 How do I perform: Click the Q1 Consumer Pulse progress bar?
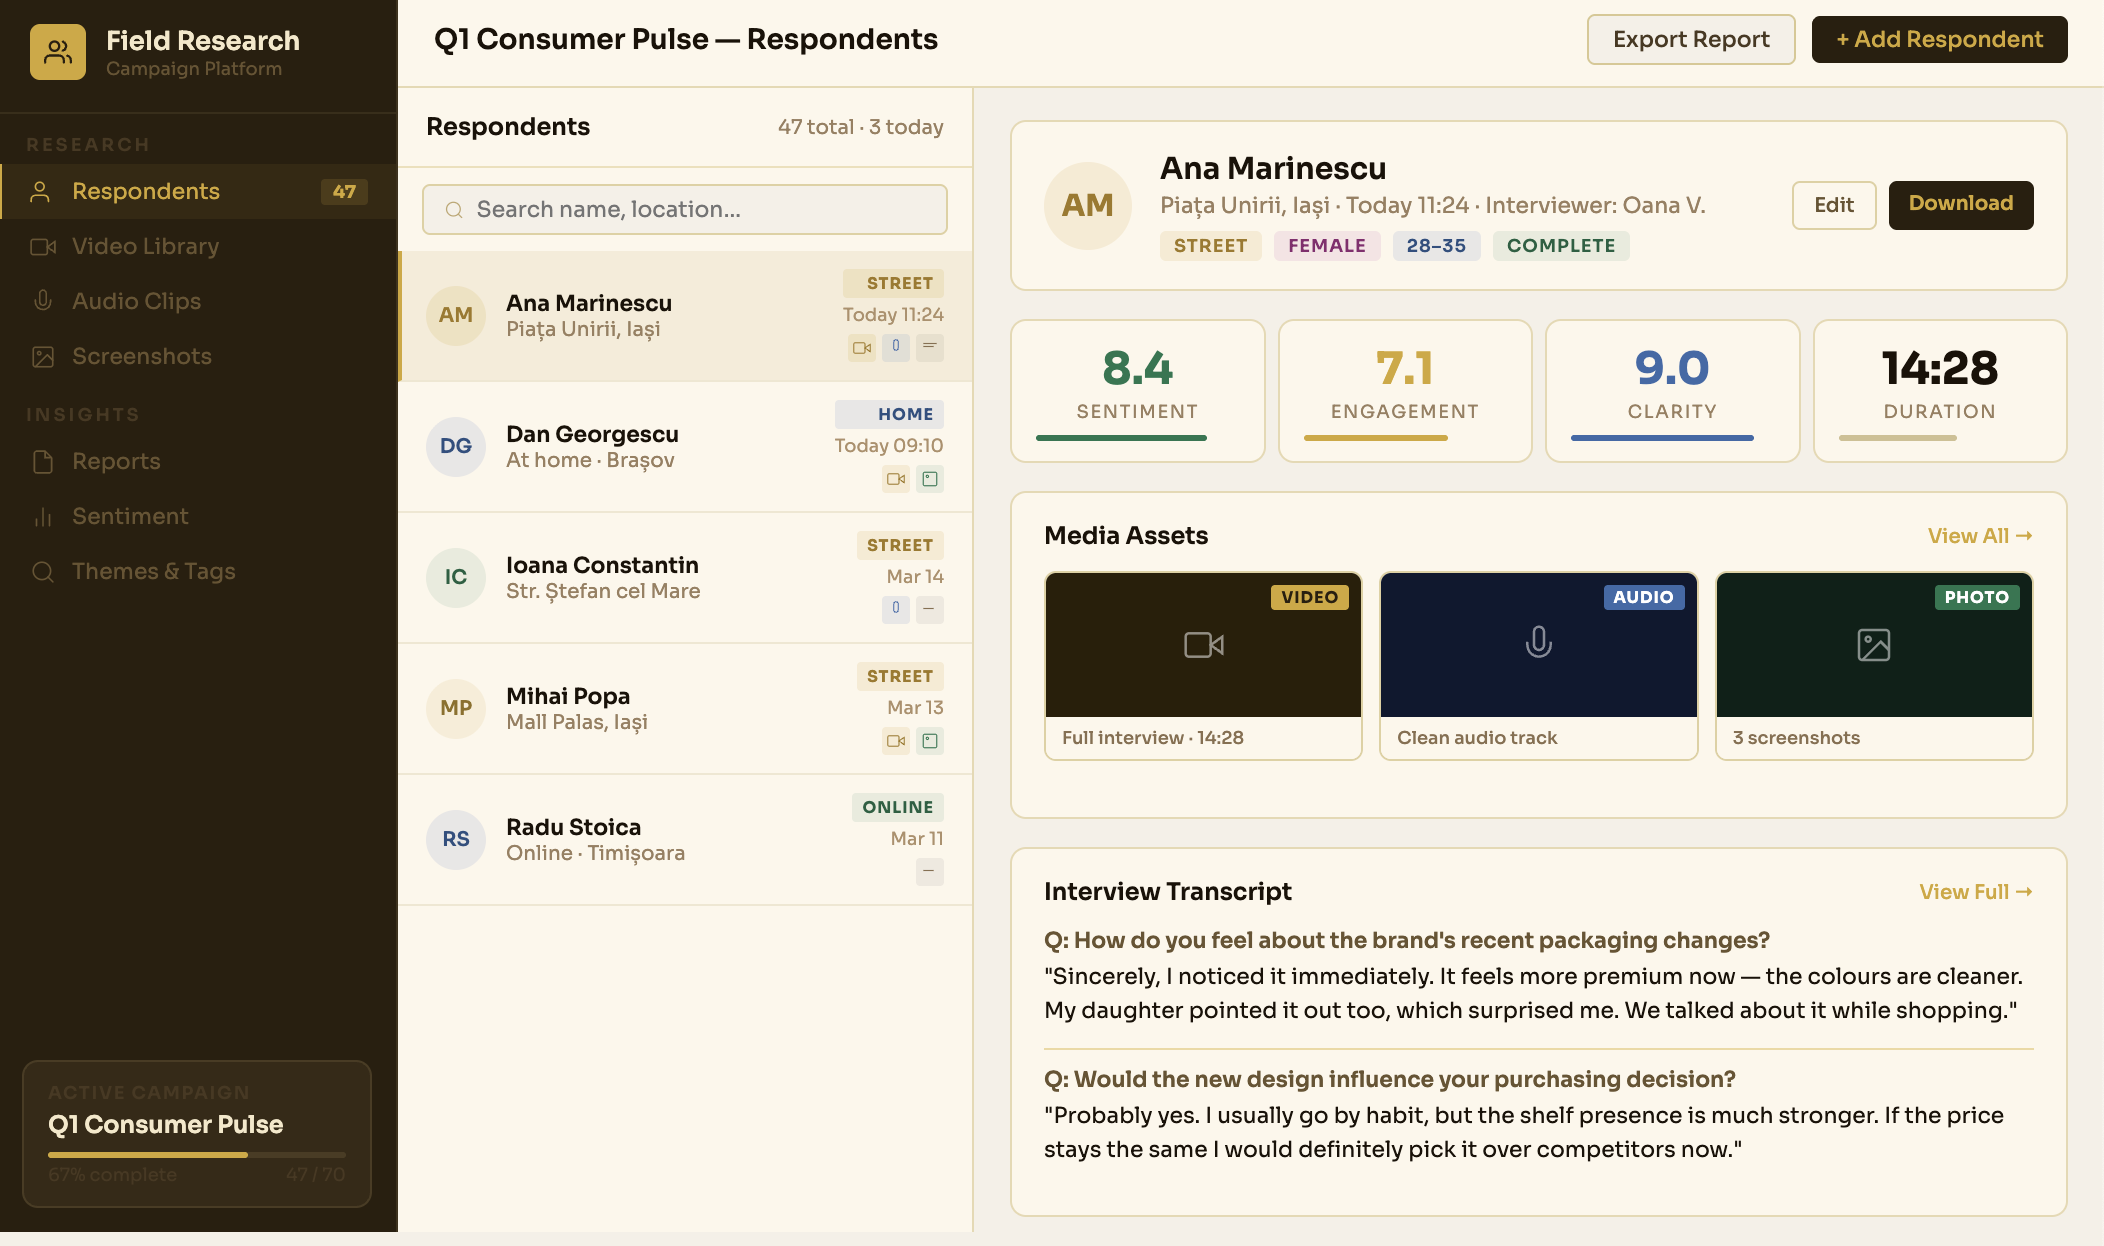point(197,1154)
